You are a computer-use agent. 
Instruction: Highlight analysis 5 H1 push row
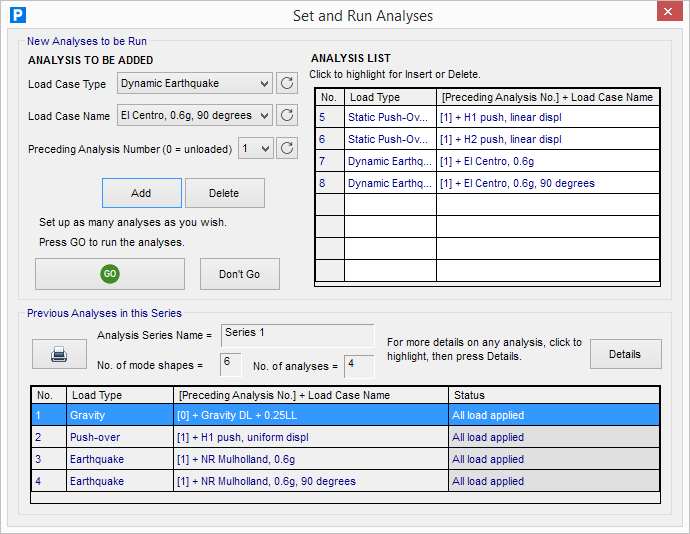click(487, 118)
